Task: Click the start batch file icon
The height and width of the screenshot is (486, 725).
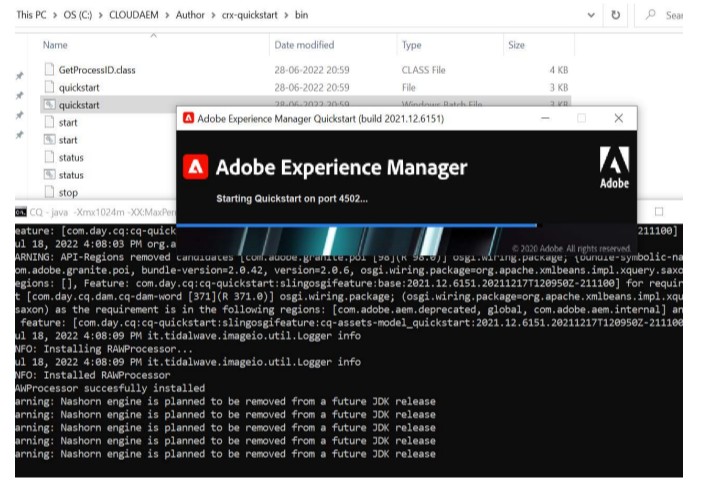Action: 49,139
